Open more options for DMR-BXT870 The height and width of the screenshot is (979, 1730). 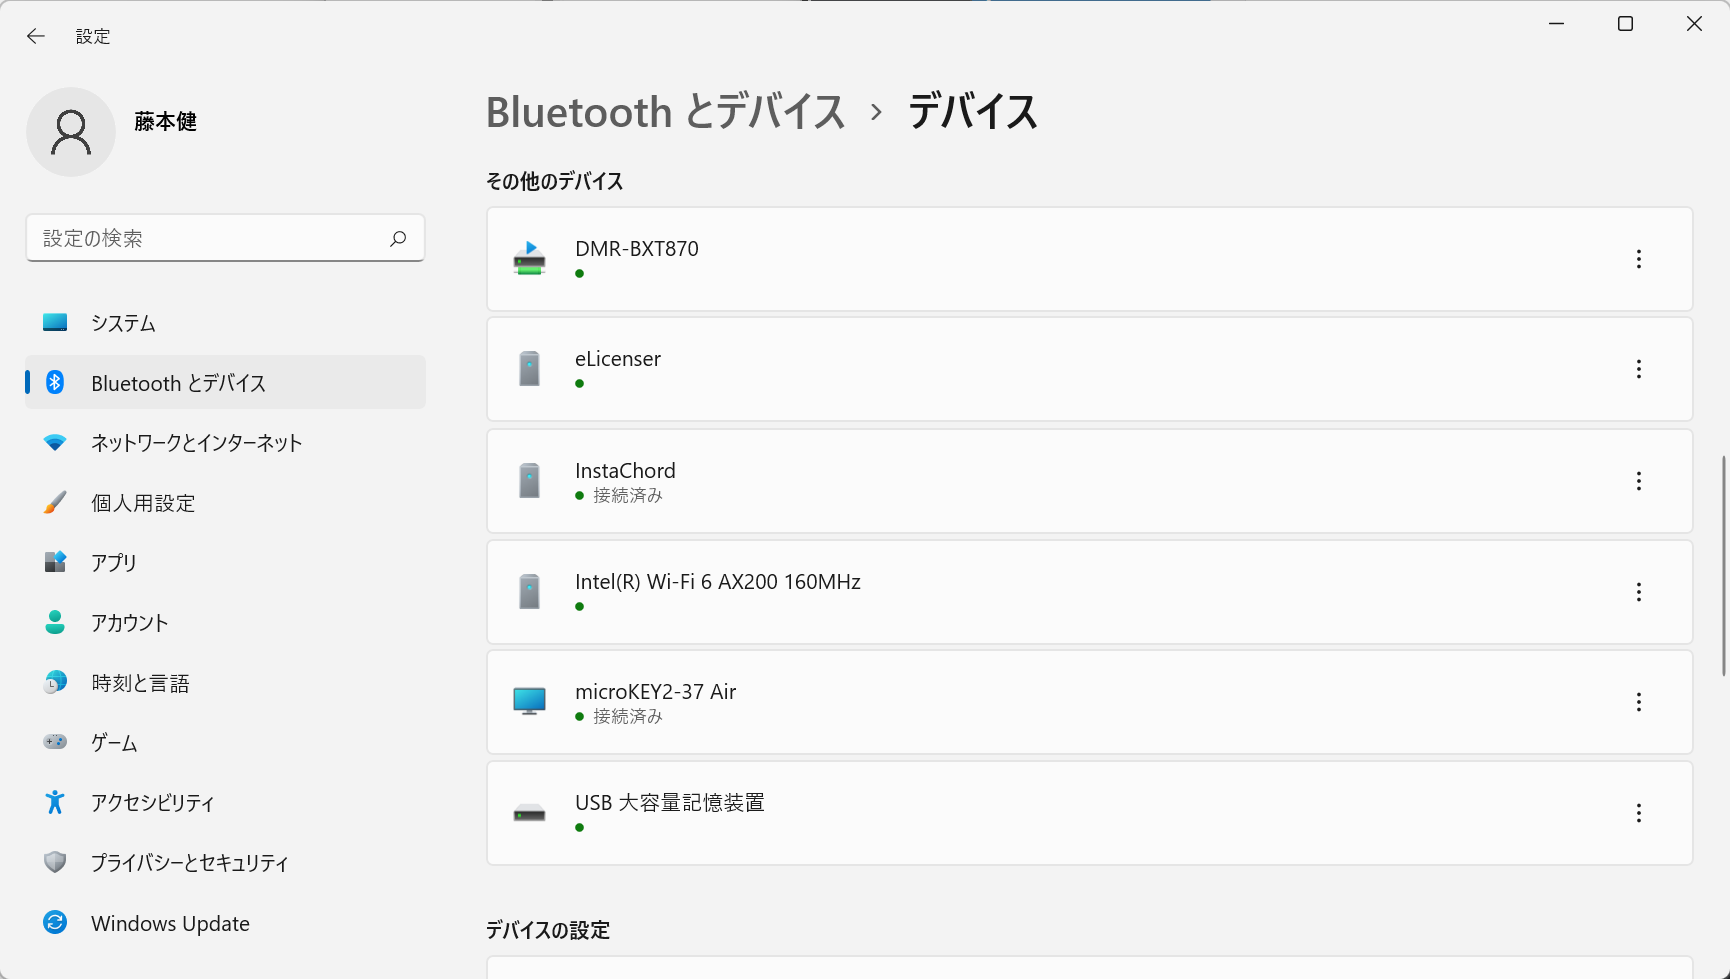(x=1638, y=259)
